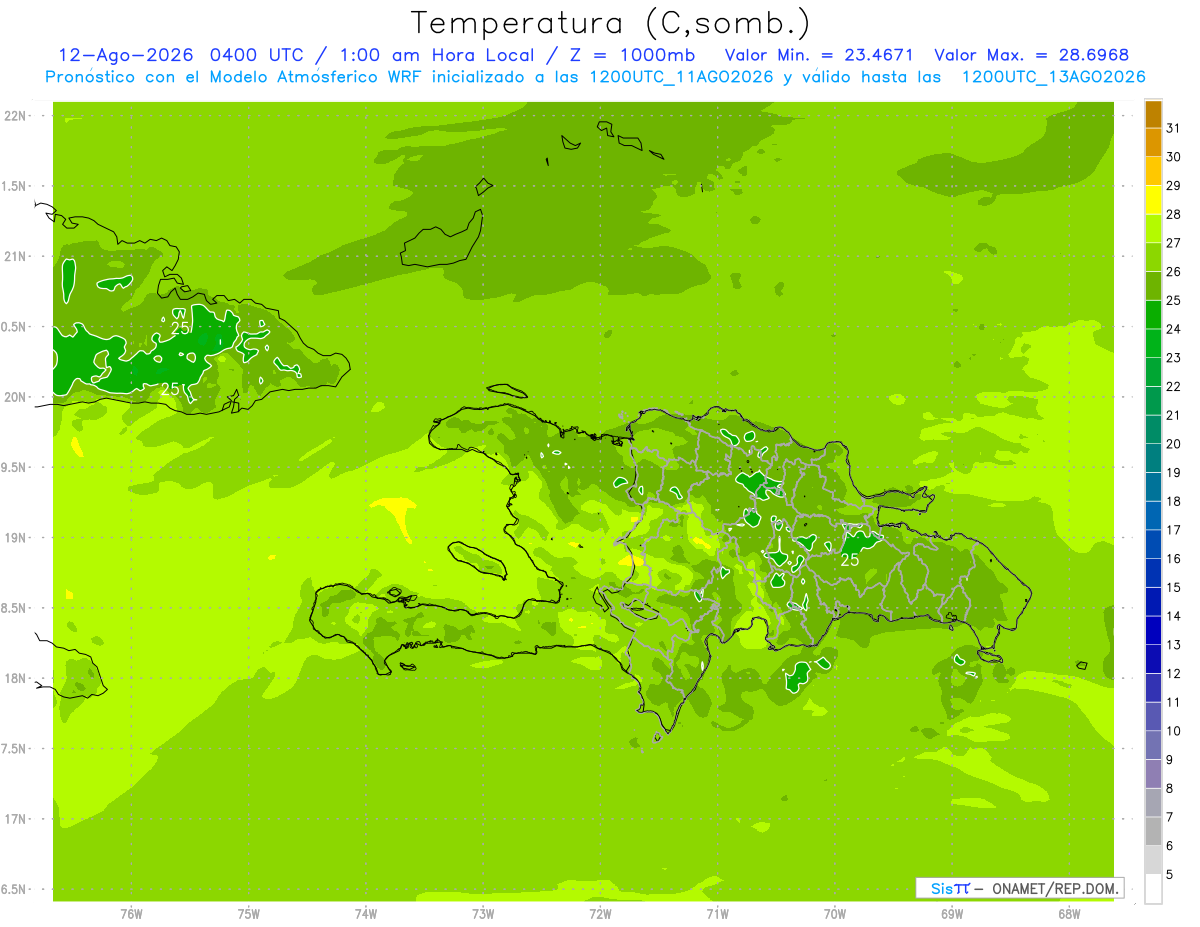This screenshot has height=927, width=1200.
Task: Click the SisTT ONAMET/REP.DOM. logo box
Action: (x=1019, y=888)
